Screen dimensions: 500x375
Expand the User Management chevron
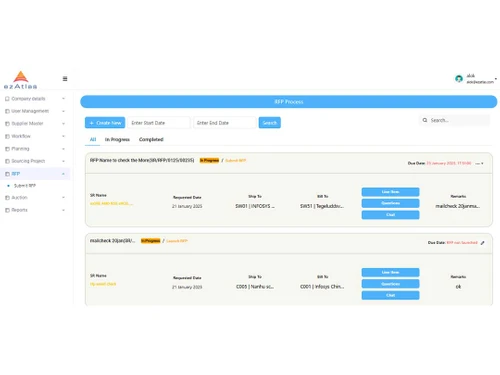(x=63, y=111)
